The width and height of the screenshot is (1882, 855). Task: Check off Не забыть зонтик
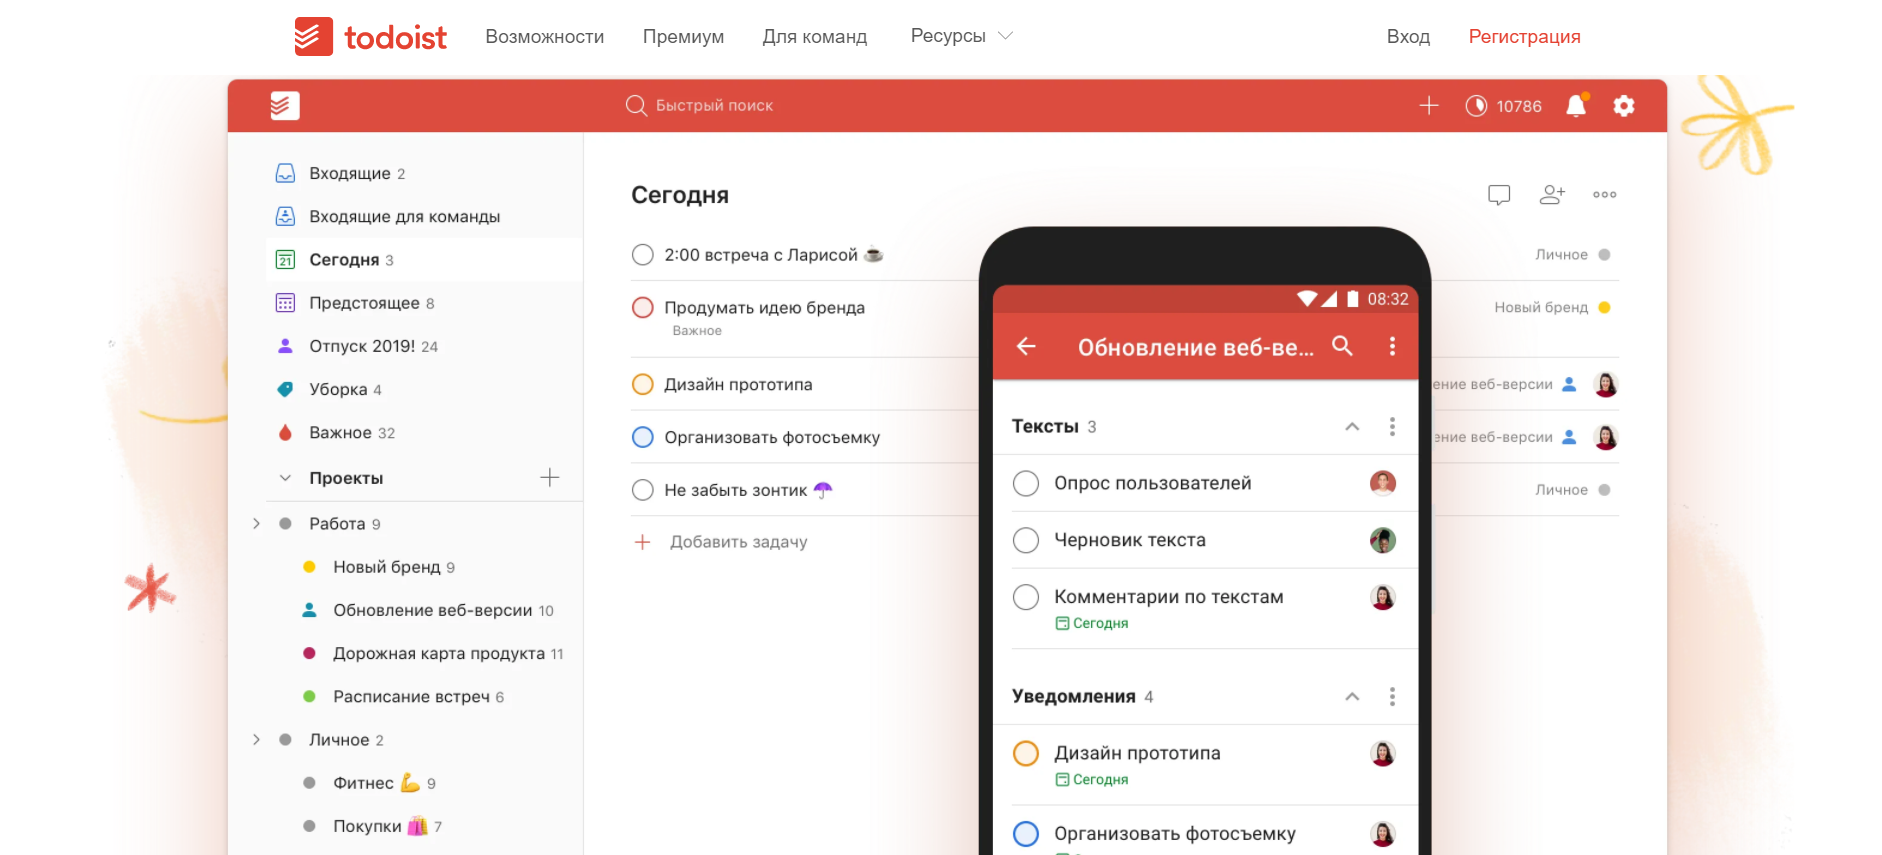tap(643, 490)
